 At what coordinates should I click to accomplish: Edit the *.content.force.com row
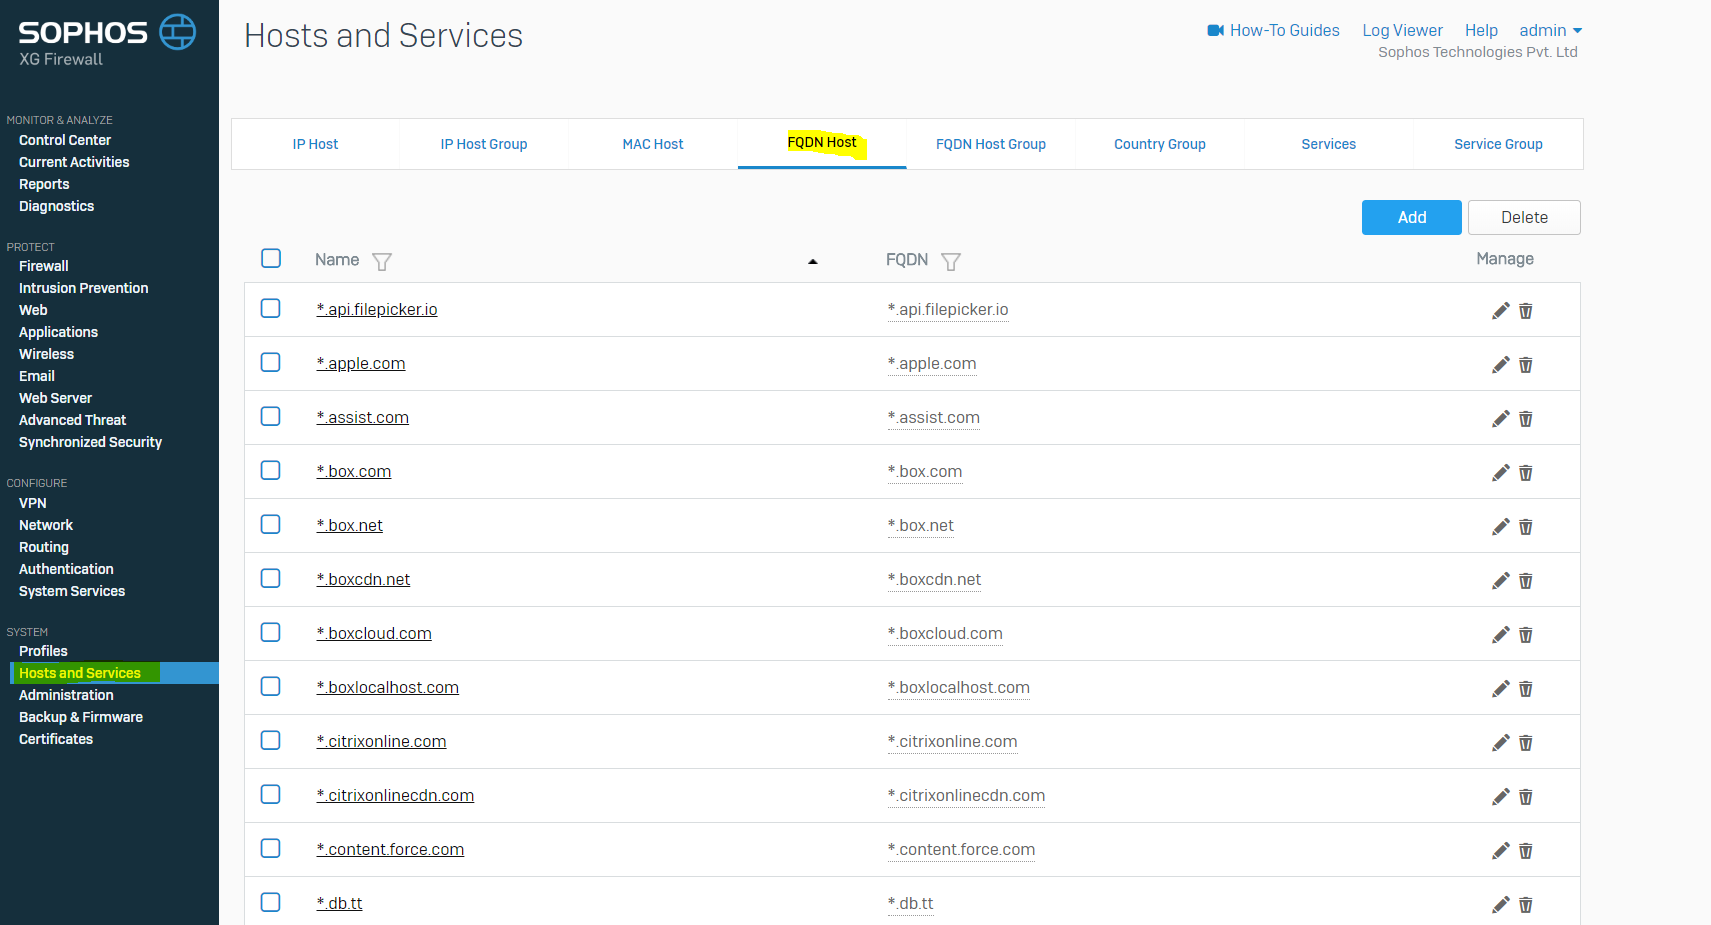pyautogui.click(x=1500, y=851)
